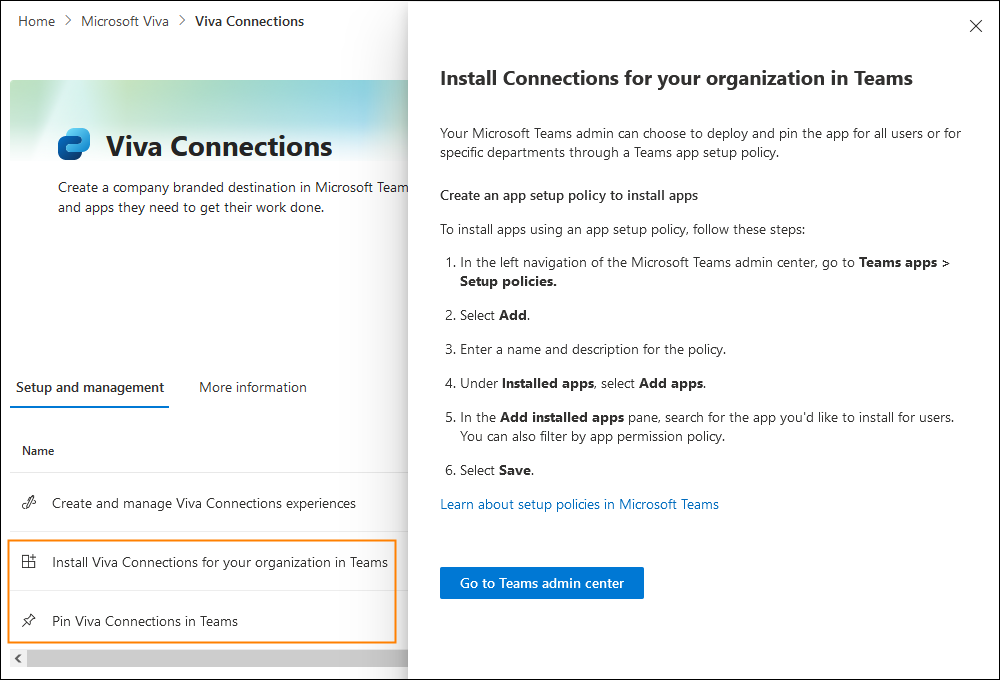Click the Name column header
Screen dimensions: 1000x680
[x=38, y=450]
